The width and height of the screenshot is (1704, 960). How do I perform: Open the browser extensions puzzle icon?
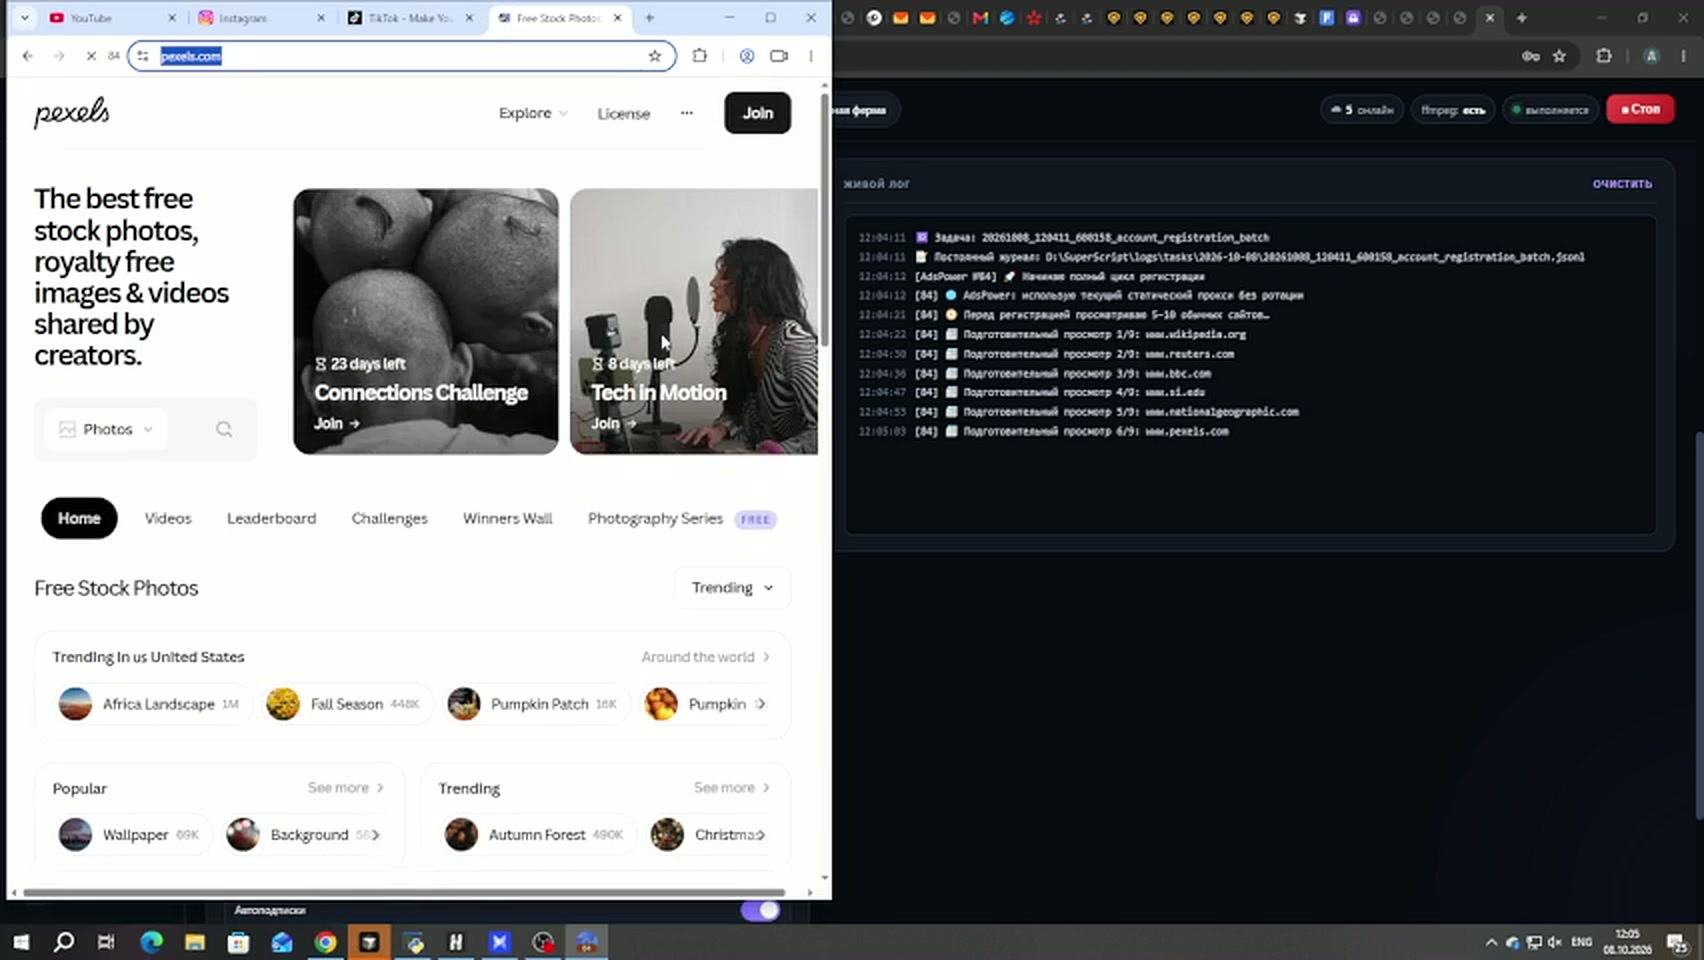[x=700, y=56]
